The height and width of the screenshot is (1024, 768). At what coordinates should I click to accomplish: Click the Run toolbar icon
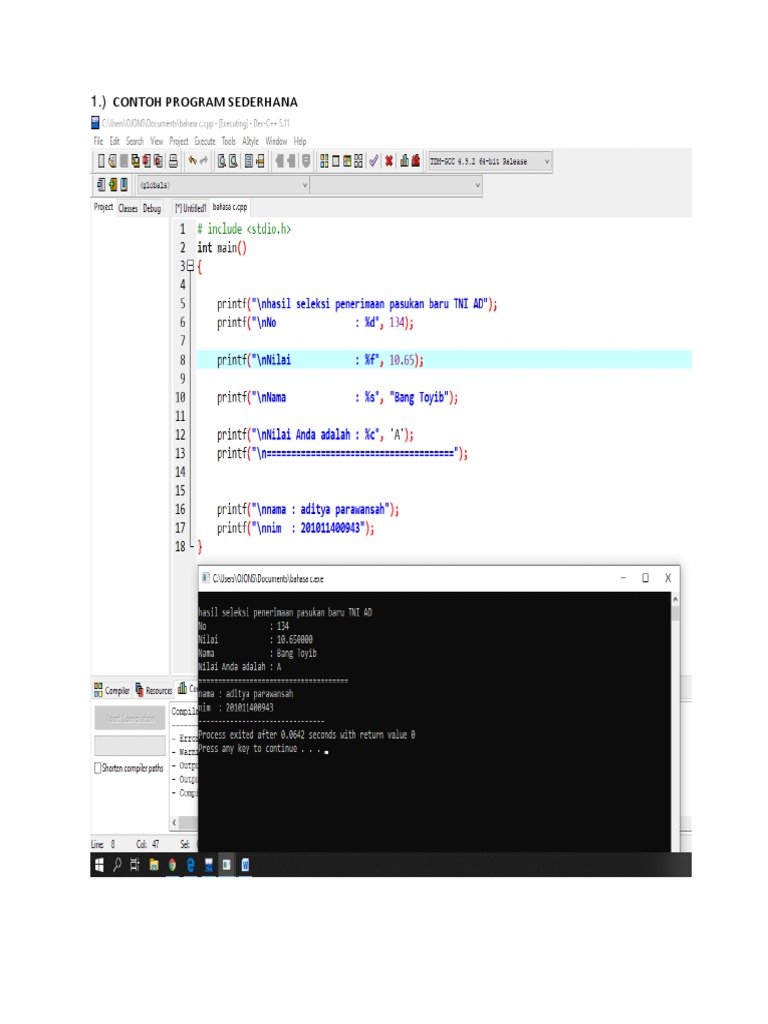[336, 161]
